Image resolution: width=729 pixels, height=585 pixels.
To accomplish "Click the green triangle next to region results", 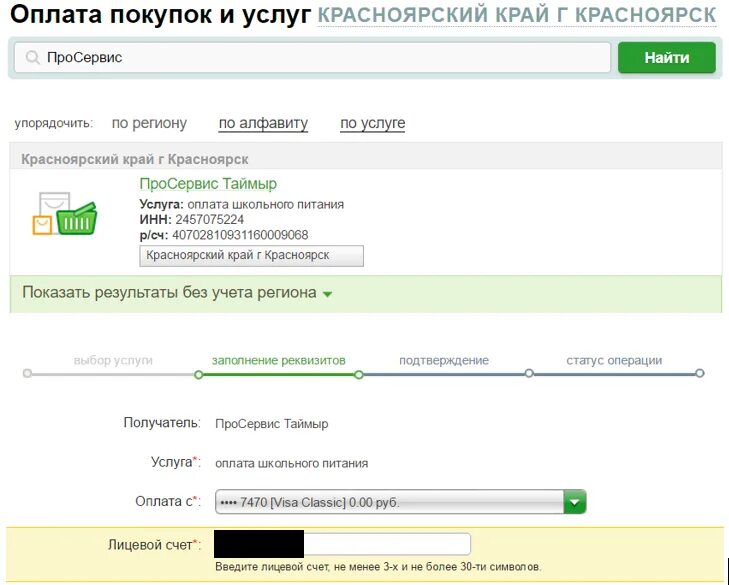I will click(327, 294).
